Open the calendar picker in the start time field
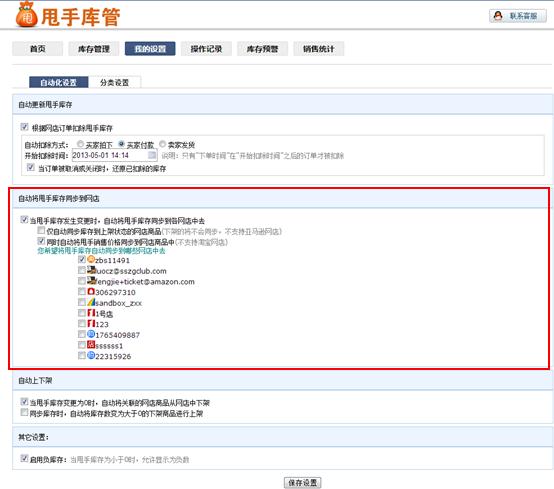The width and height of the screenshot is (554, 489). pyautogui.click(x=152, y=155)
